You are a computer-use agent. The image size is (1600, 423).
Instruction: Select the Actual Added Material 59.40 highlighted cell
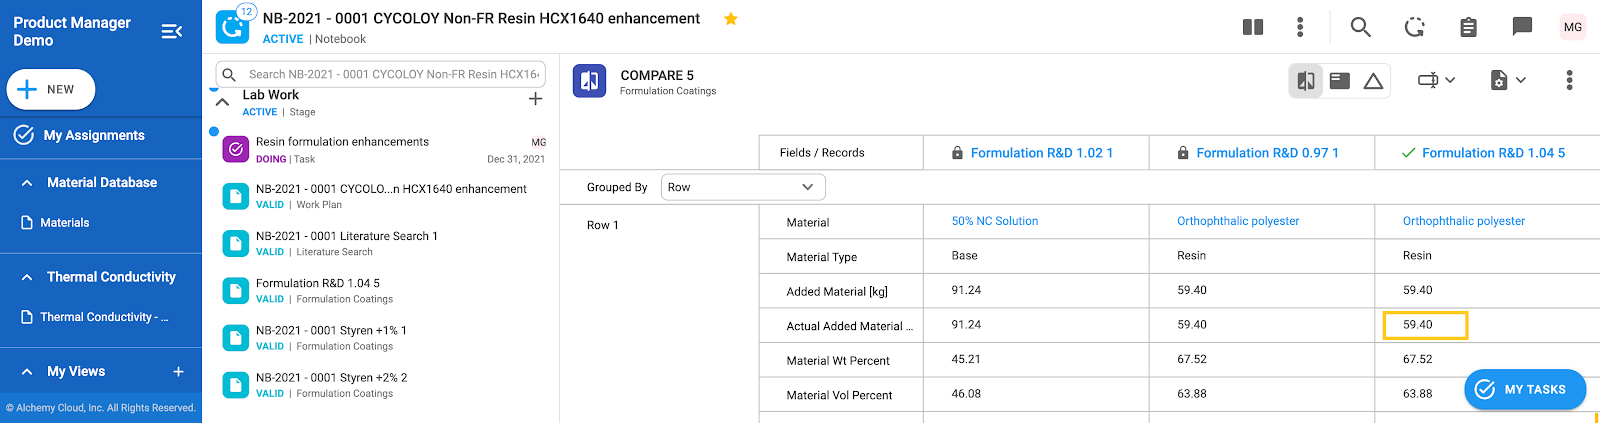[1425, 325]
